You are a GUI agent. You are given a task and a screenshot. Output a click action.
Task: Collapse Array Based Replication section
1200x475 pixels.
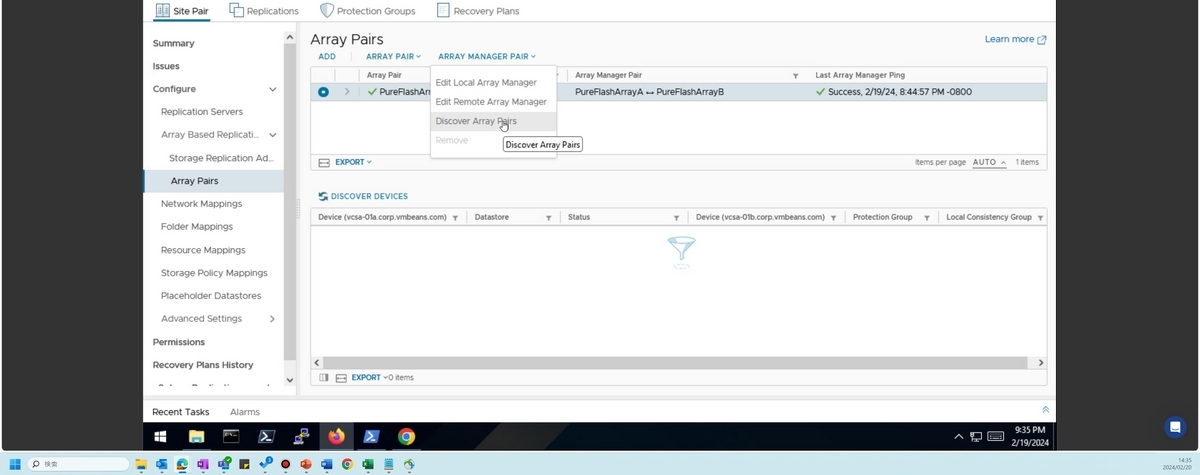[x=272, y=134]
